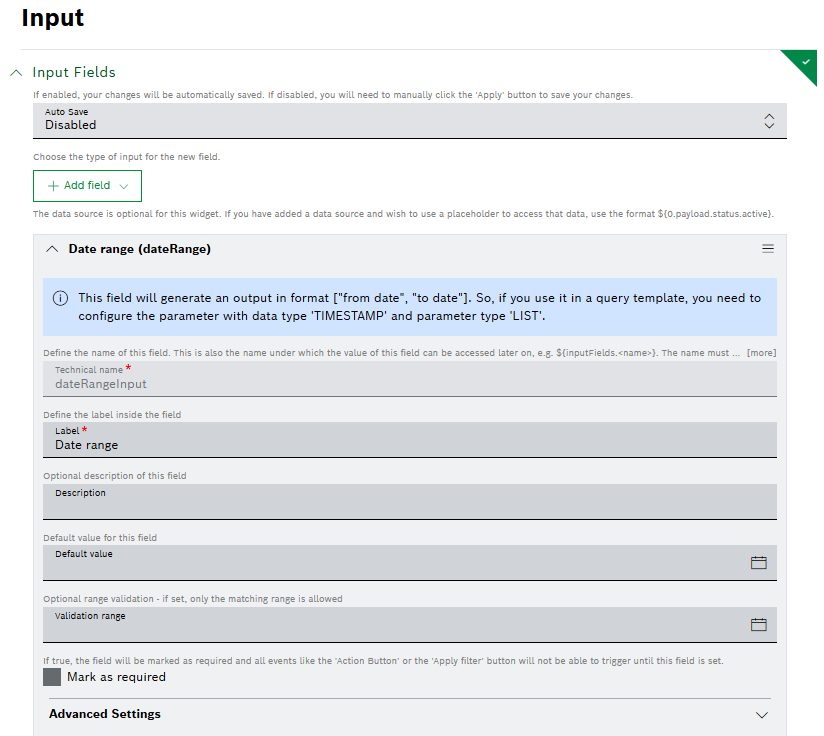This screenshot has height=736, width=824.
Task: Open calendar picker for Default value
Action: (758, 563)
